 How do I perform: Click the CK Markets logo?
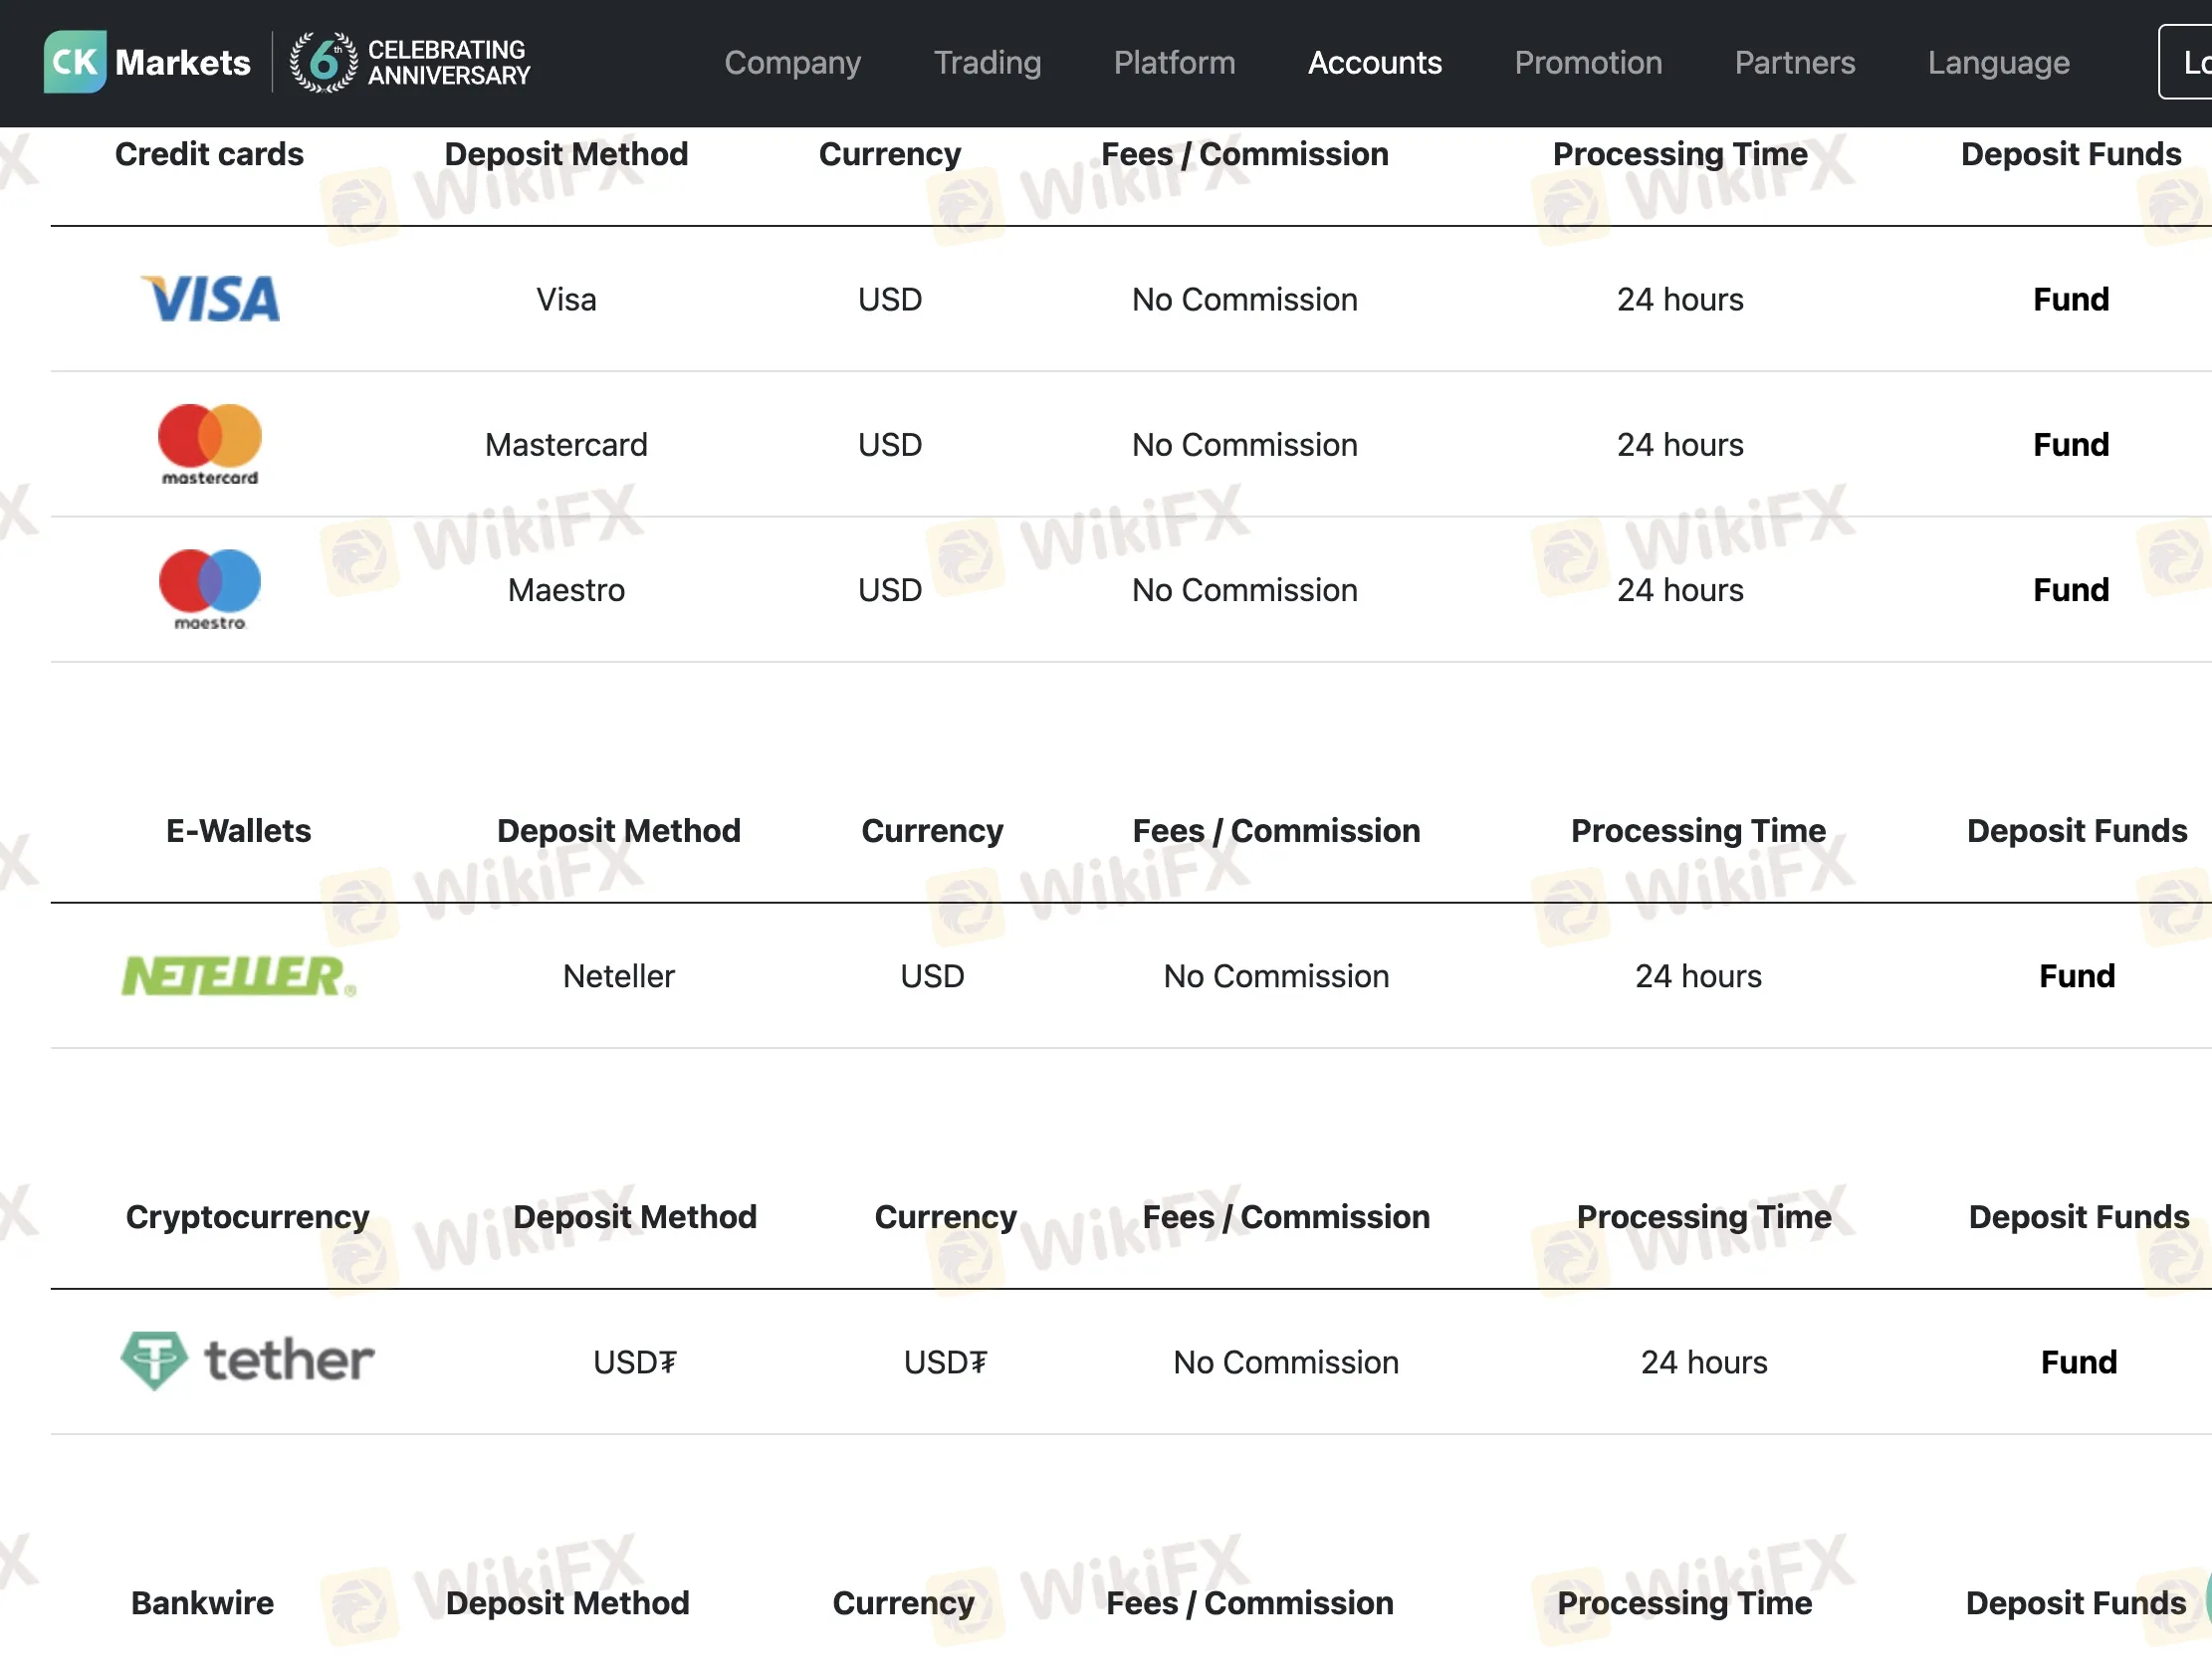(147, 62)
